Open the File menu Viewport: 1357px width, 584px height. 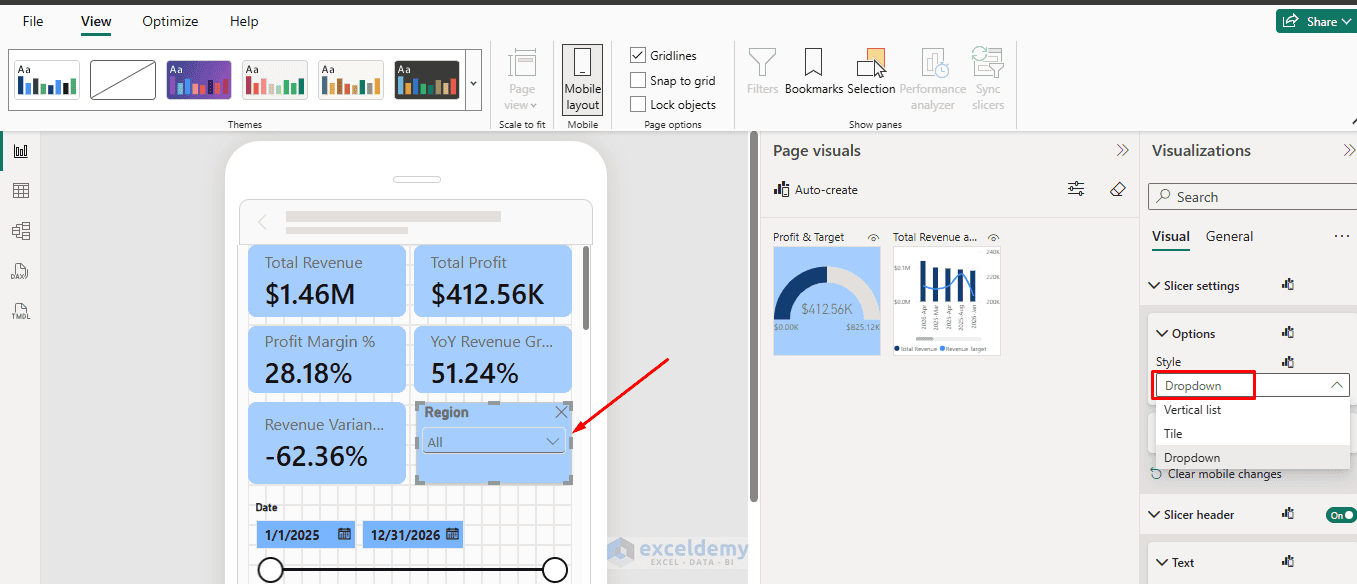point(33,21)
